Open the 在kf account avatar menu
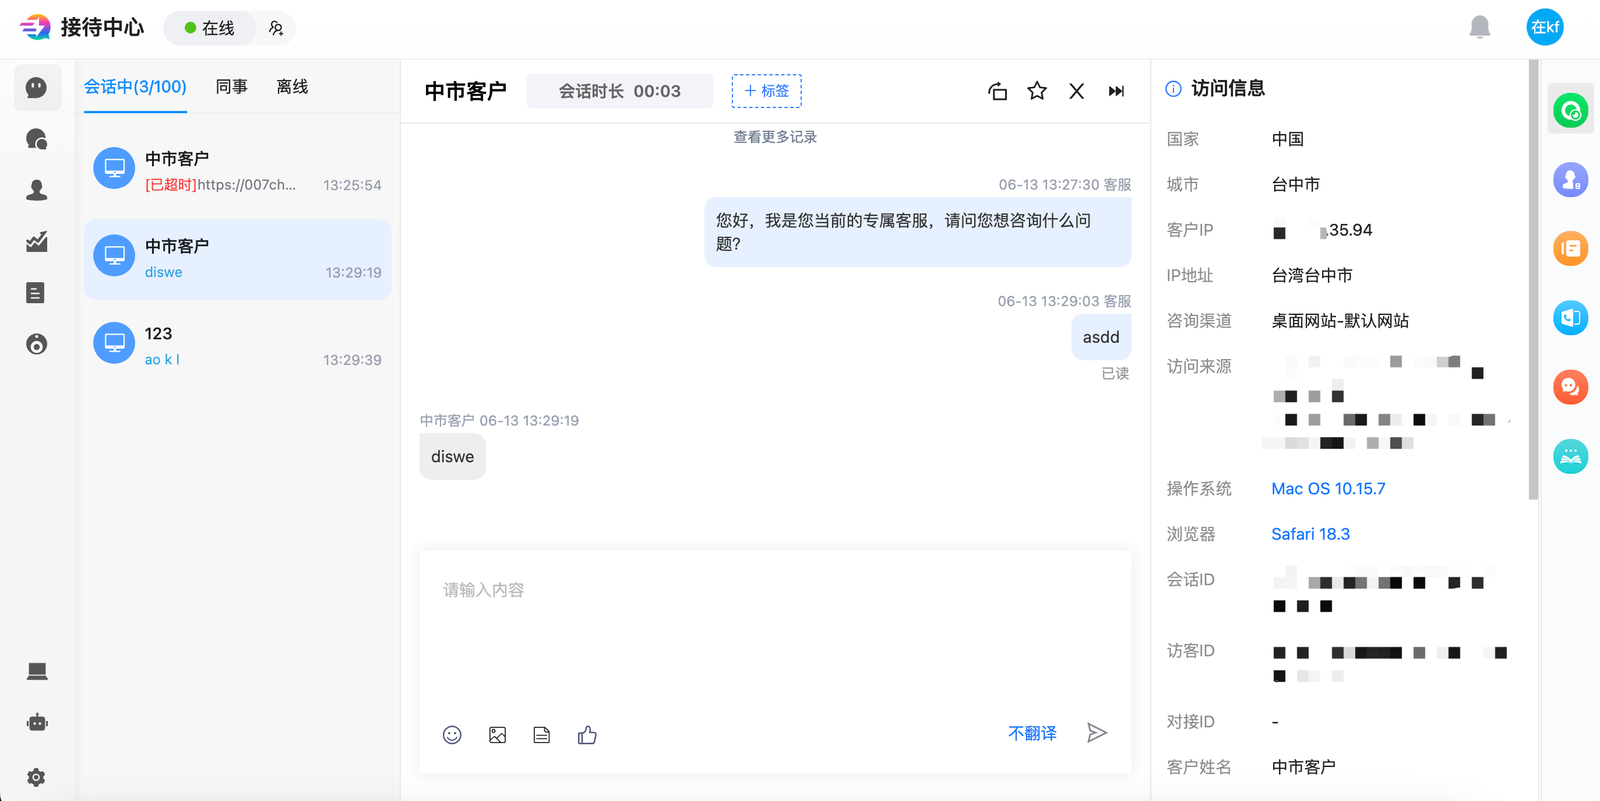The height and width of the screenshot is (801, 1600). click(1545, 27)
